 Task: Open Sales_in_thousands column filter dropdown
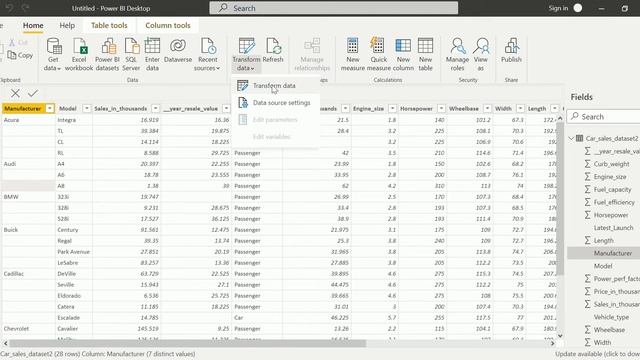[156, 109]
